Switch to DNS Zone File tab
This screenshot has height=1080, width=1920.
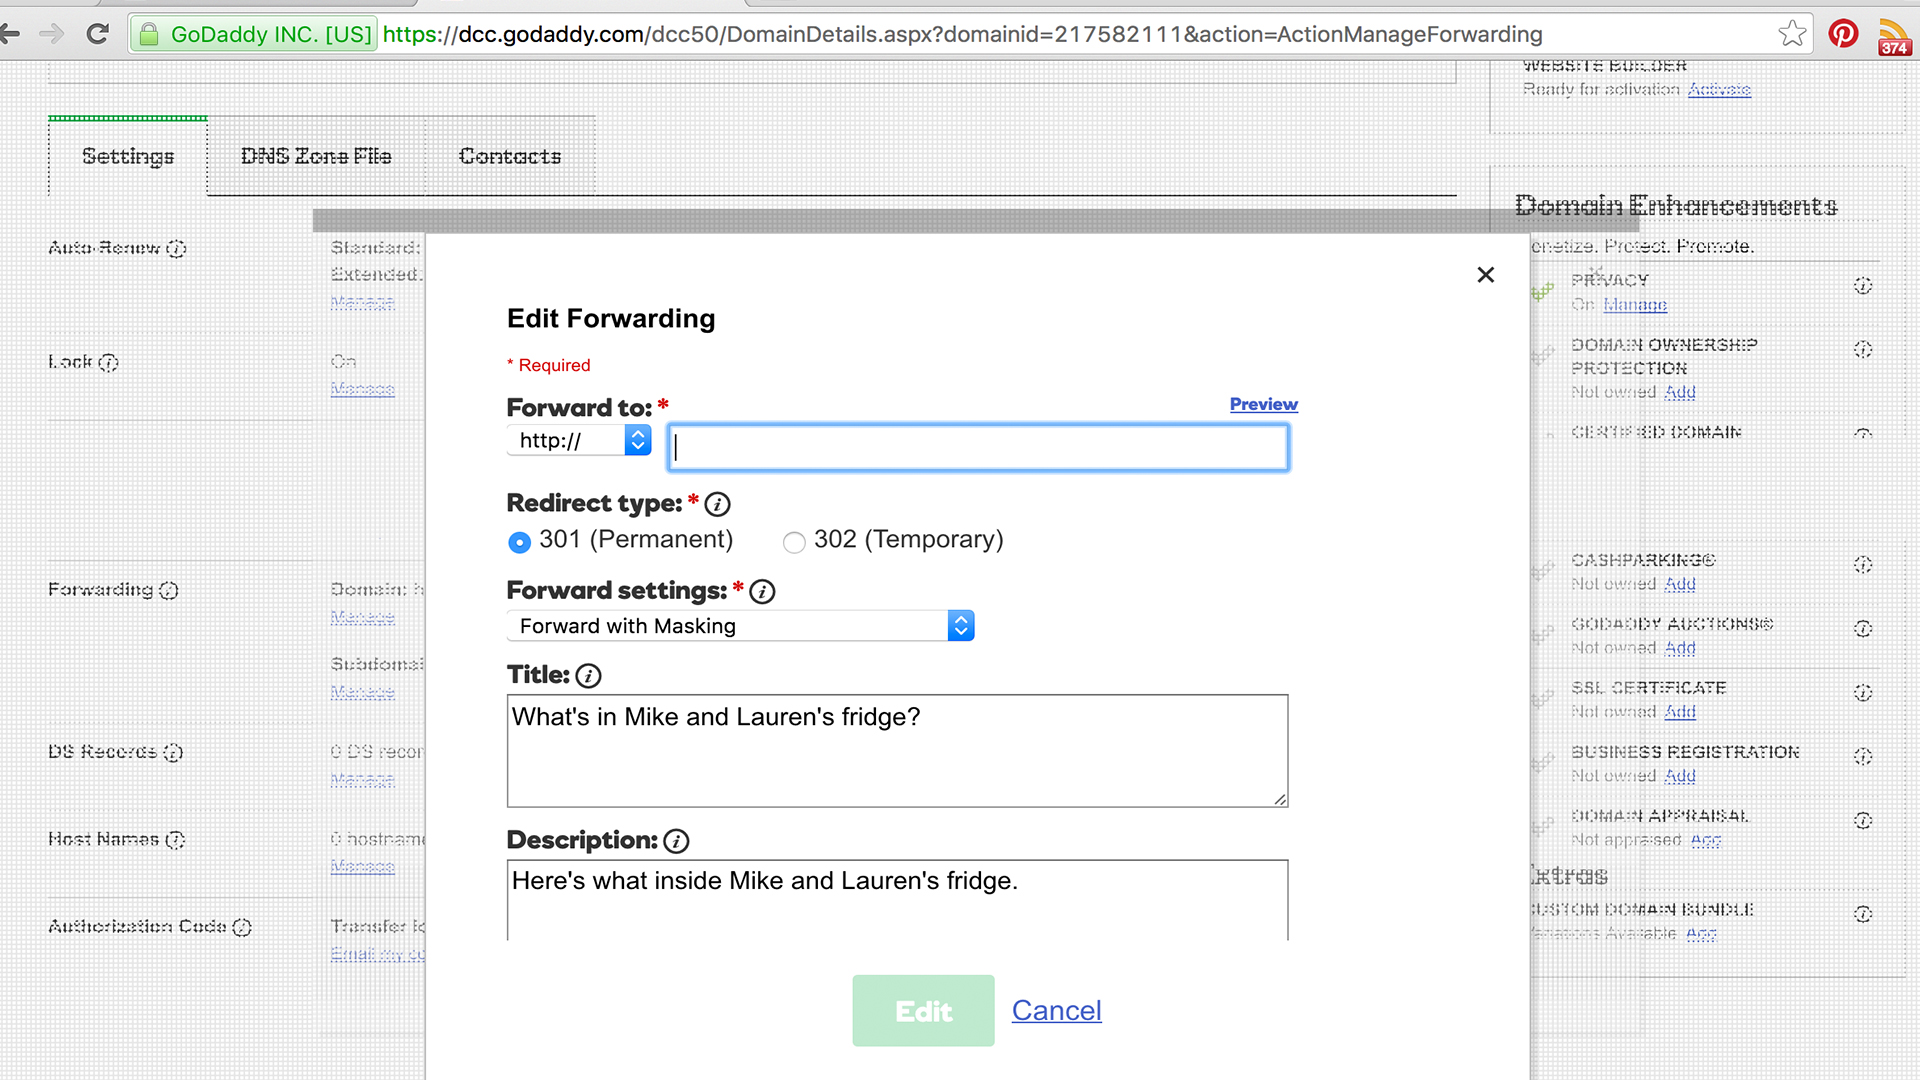pos(315,157)
